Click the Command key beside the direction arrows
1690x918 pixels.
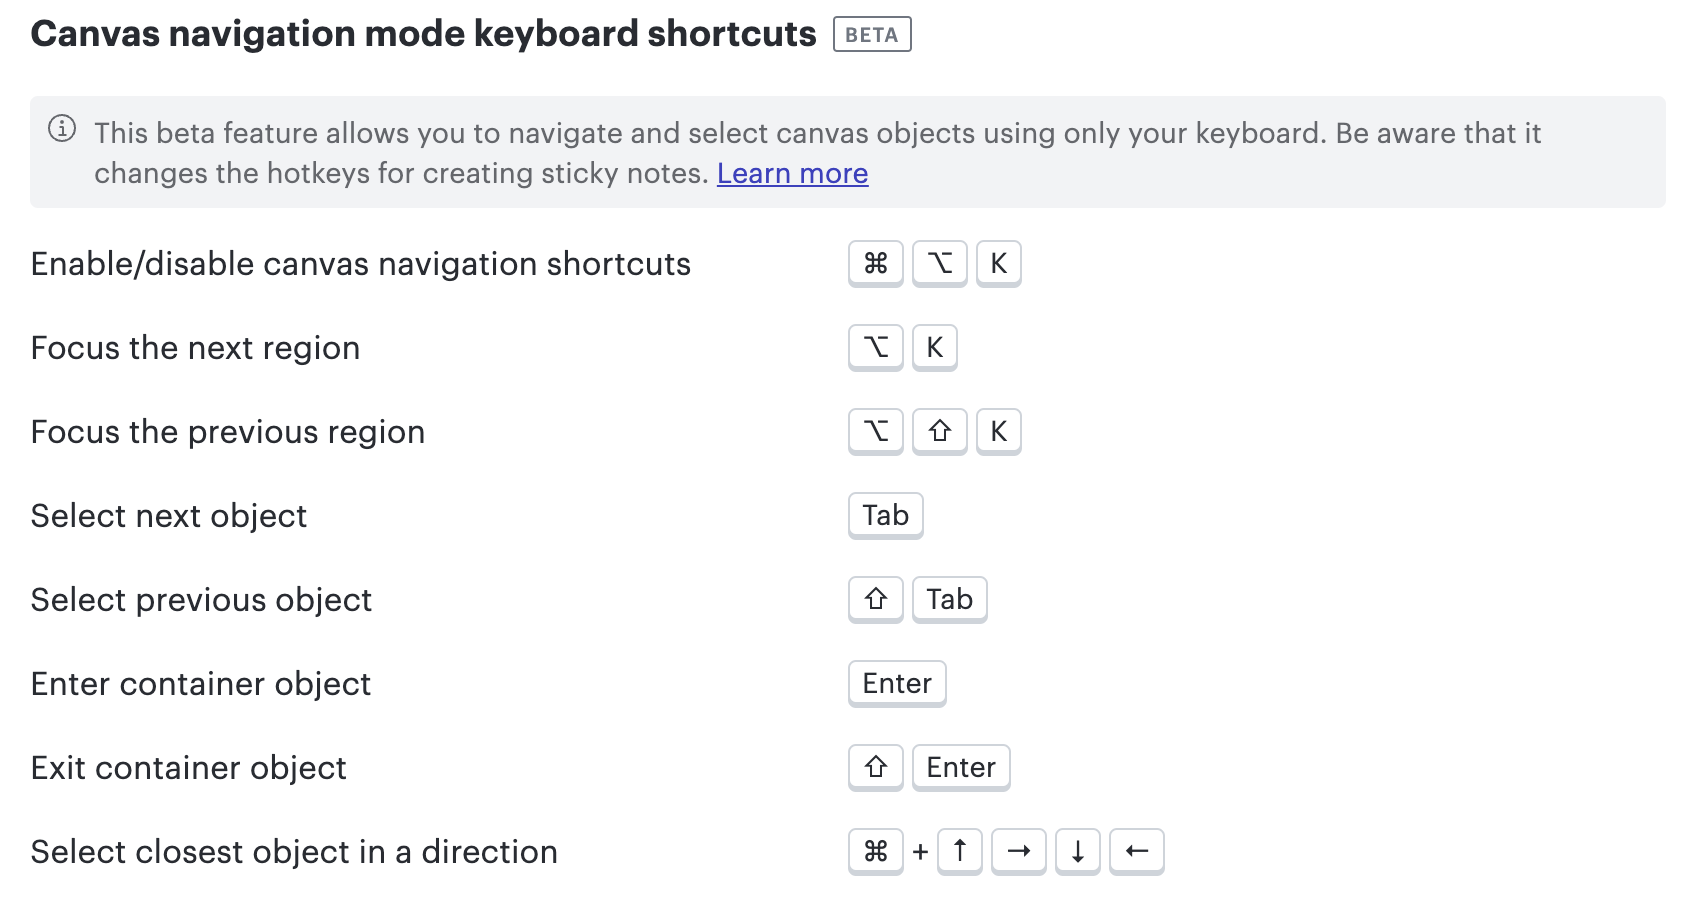(x=875, y=851)
